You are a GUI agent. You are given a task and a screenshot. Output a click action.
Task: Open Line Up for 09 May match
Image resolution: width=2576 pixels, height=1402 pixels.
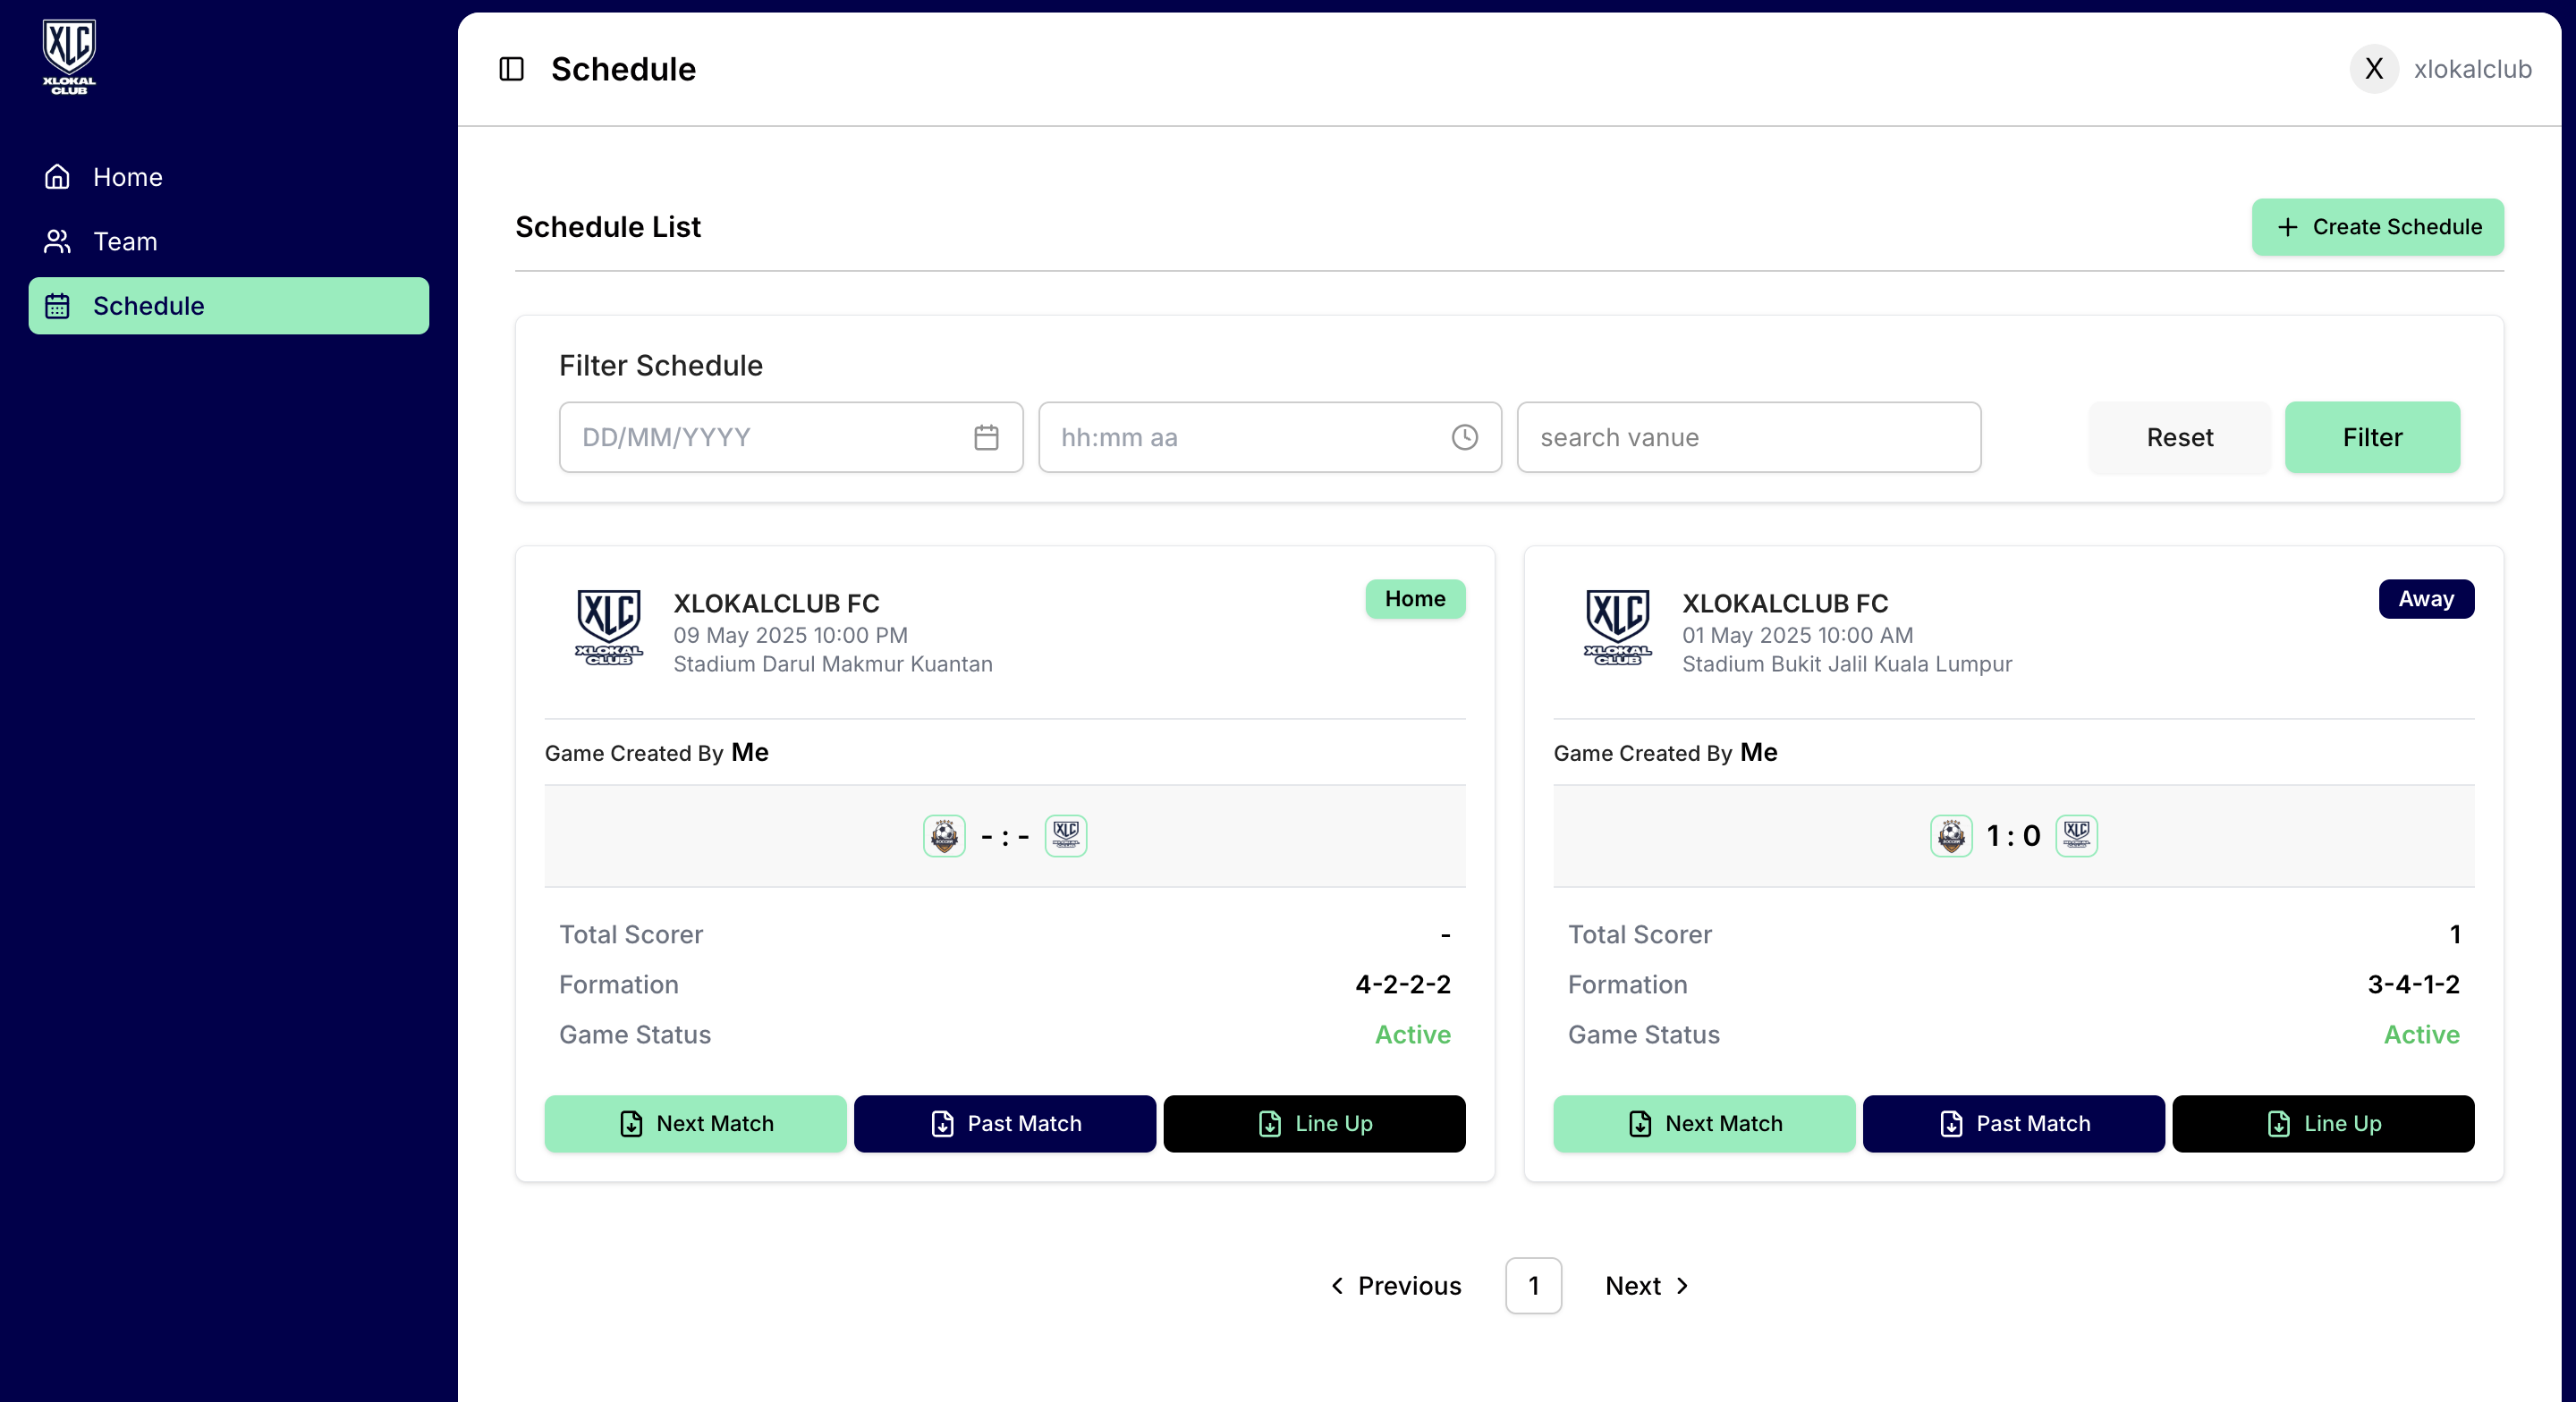(1314, 1123)
